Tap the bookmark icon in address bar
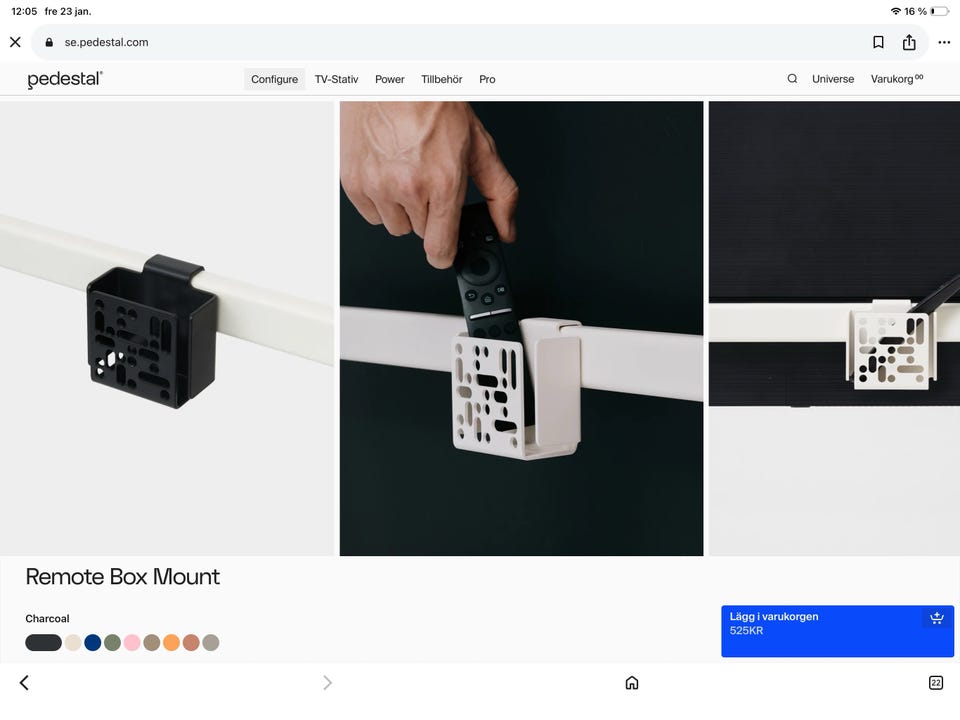This screenshot has width=960, height=720. coord(878,42)
